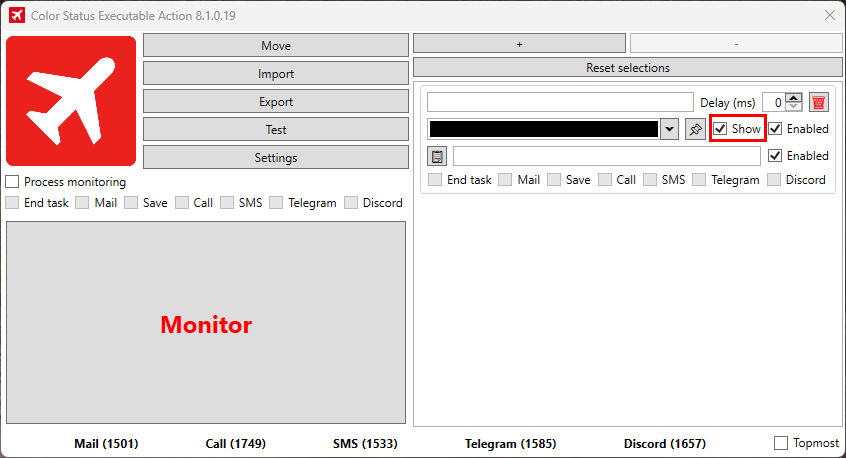Close the Color Status Executable Action window

point(830,15)
